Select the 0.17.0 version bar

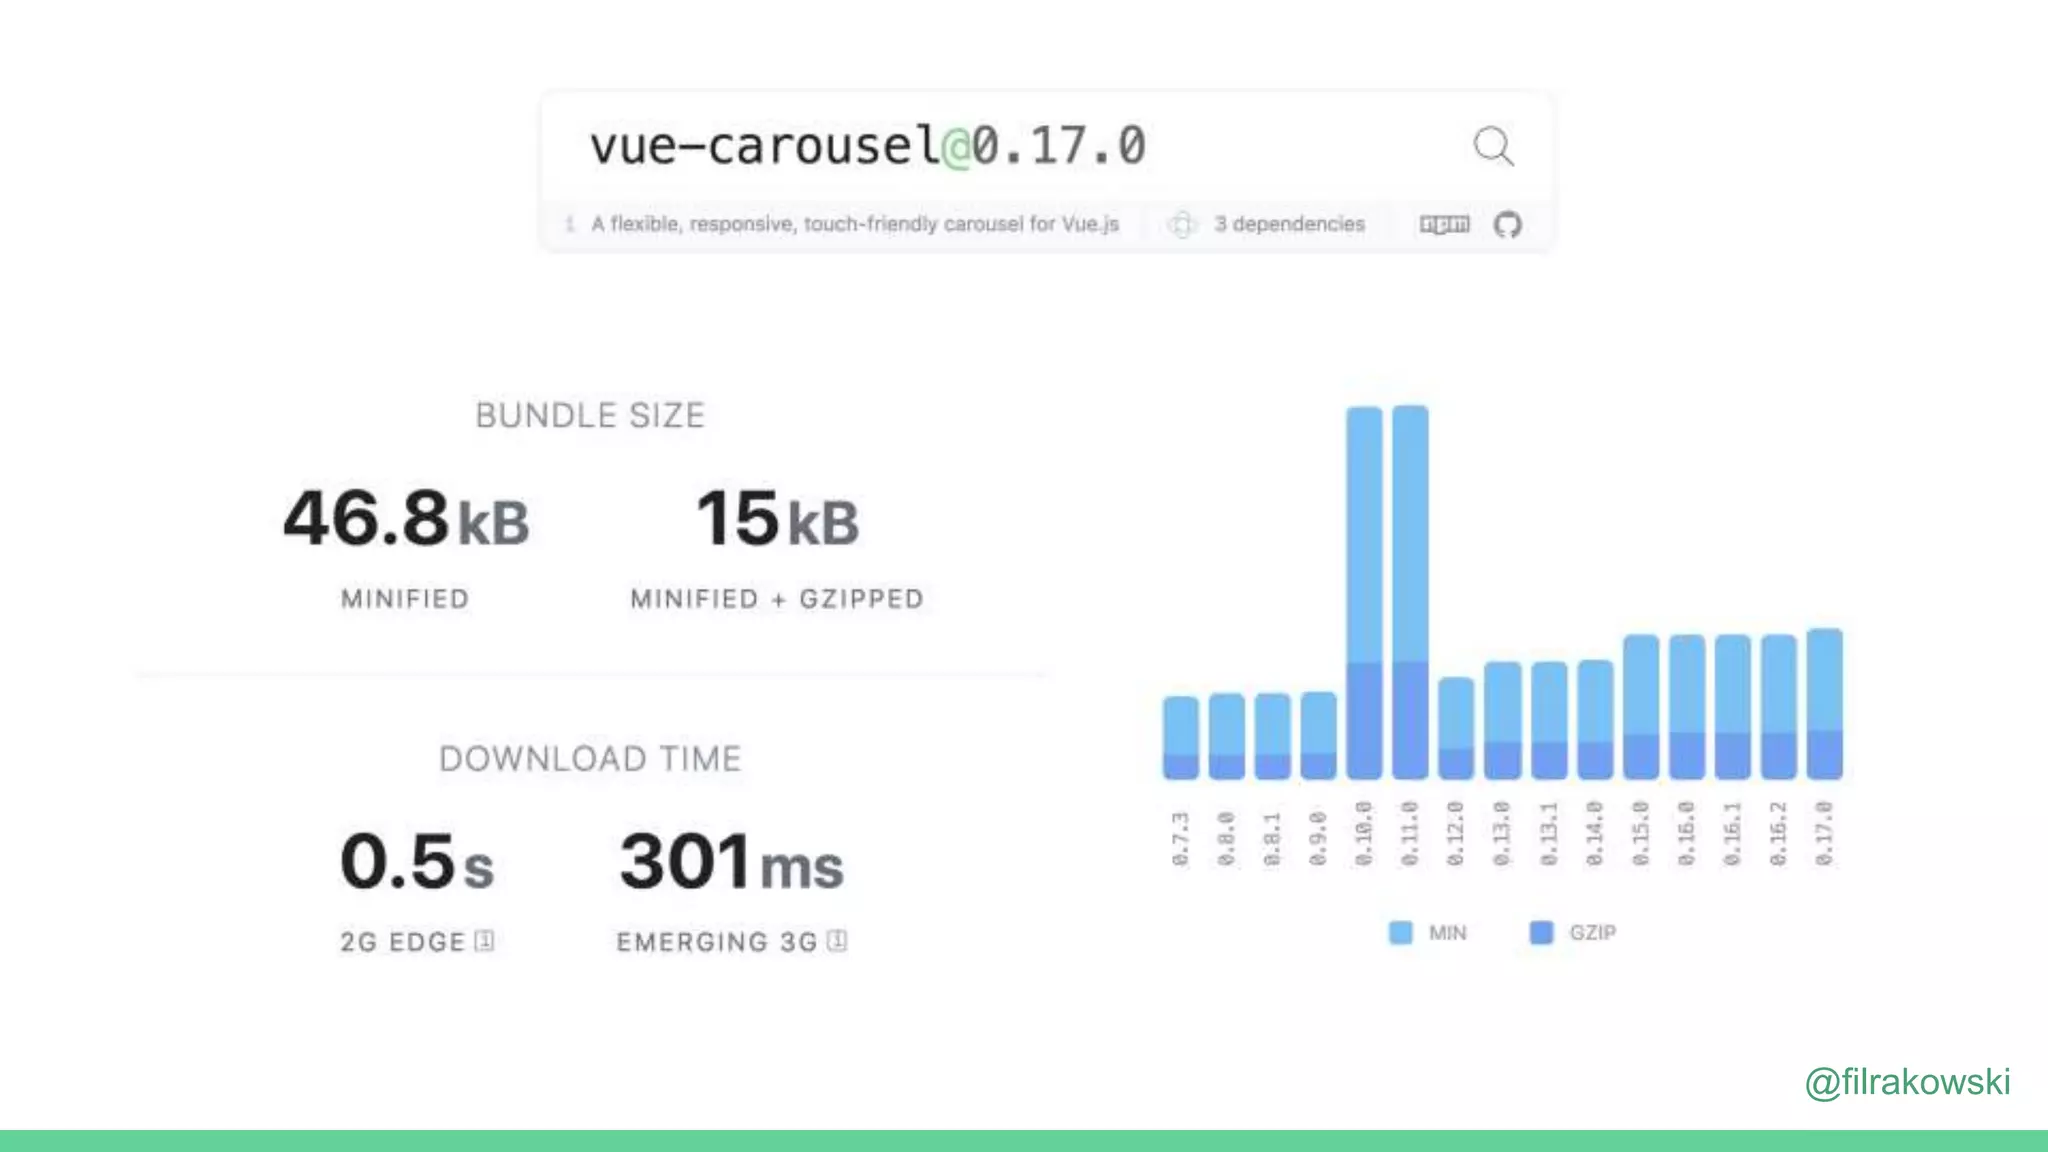pyautogui.click(x=1824, y=704)
